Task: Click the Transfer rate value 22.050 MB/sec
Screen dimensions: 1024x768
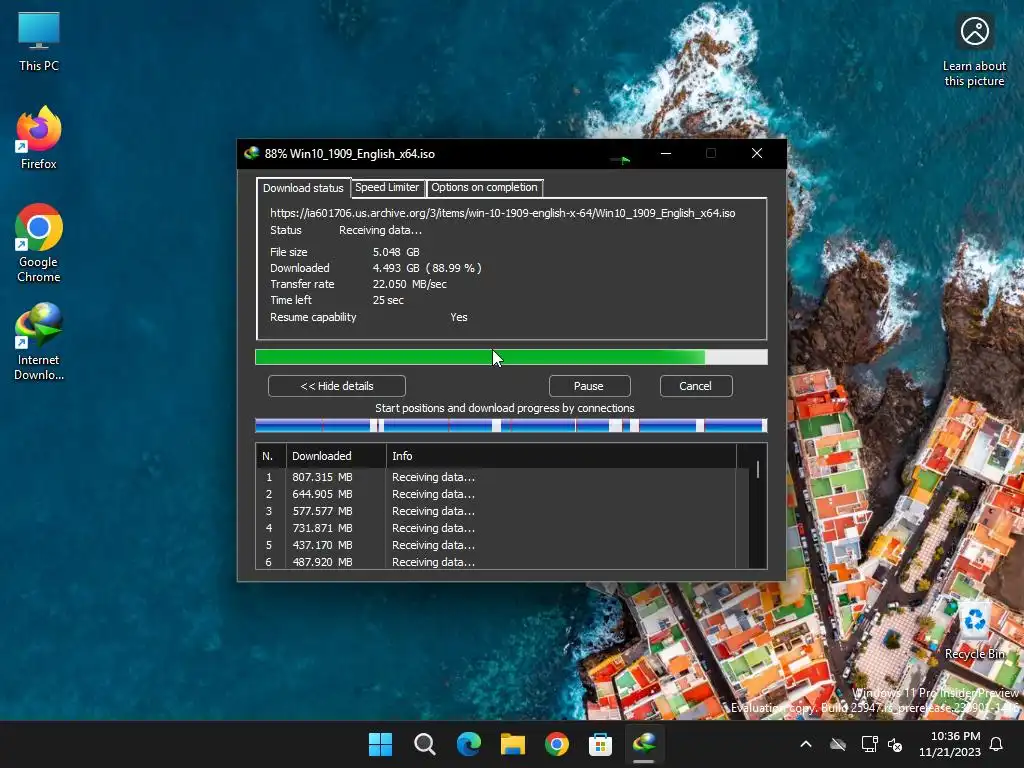Action: (x=409, y=284)
